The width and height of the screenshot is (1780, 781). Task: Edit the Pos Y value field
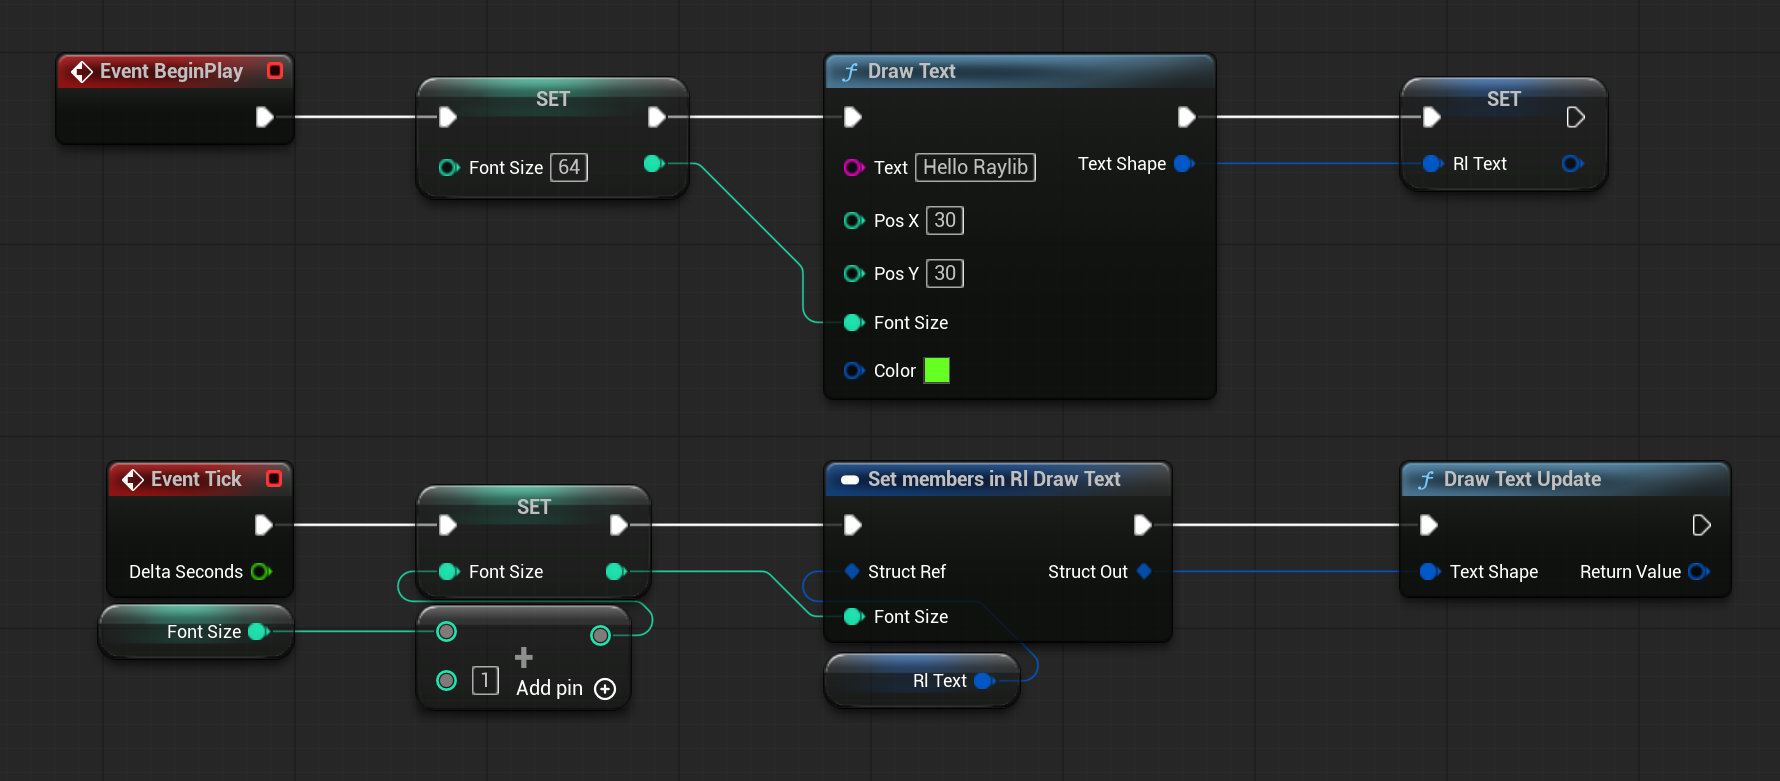[945, 273]
